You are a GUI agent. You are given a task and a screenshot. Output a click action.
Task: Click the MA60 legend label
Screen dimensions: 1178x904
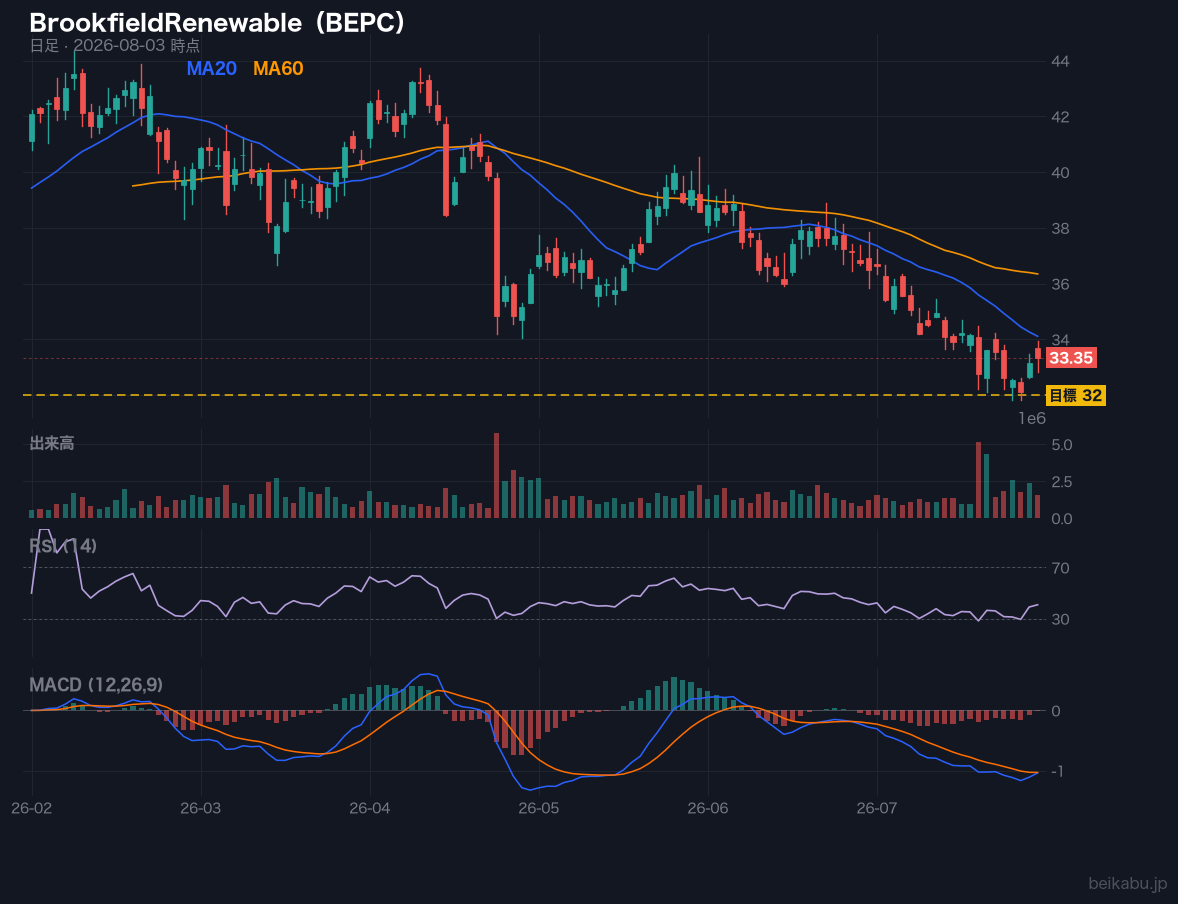[278, 68]
